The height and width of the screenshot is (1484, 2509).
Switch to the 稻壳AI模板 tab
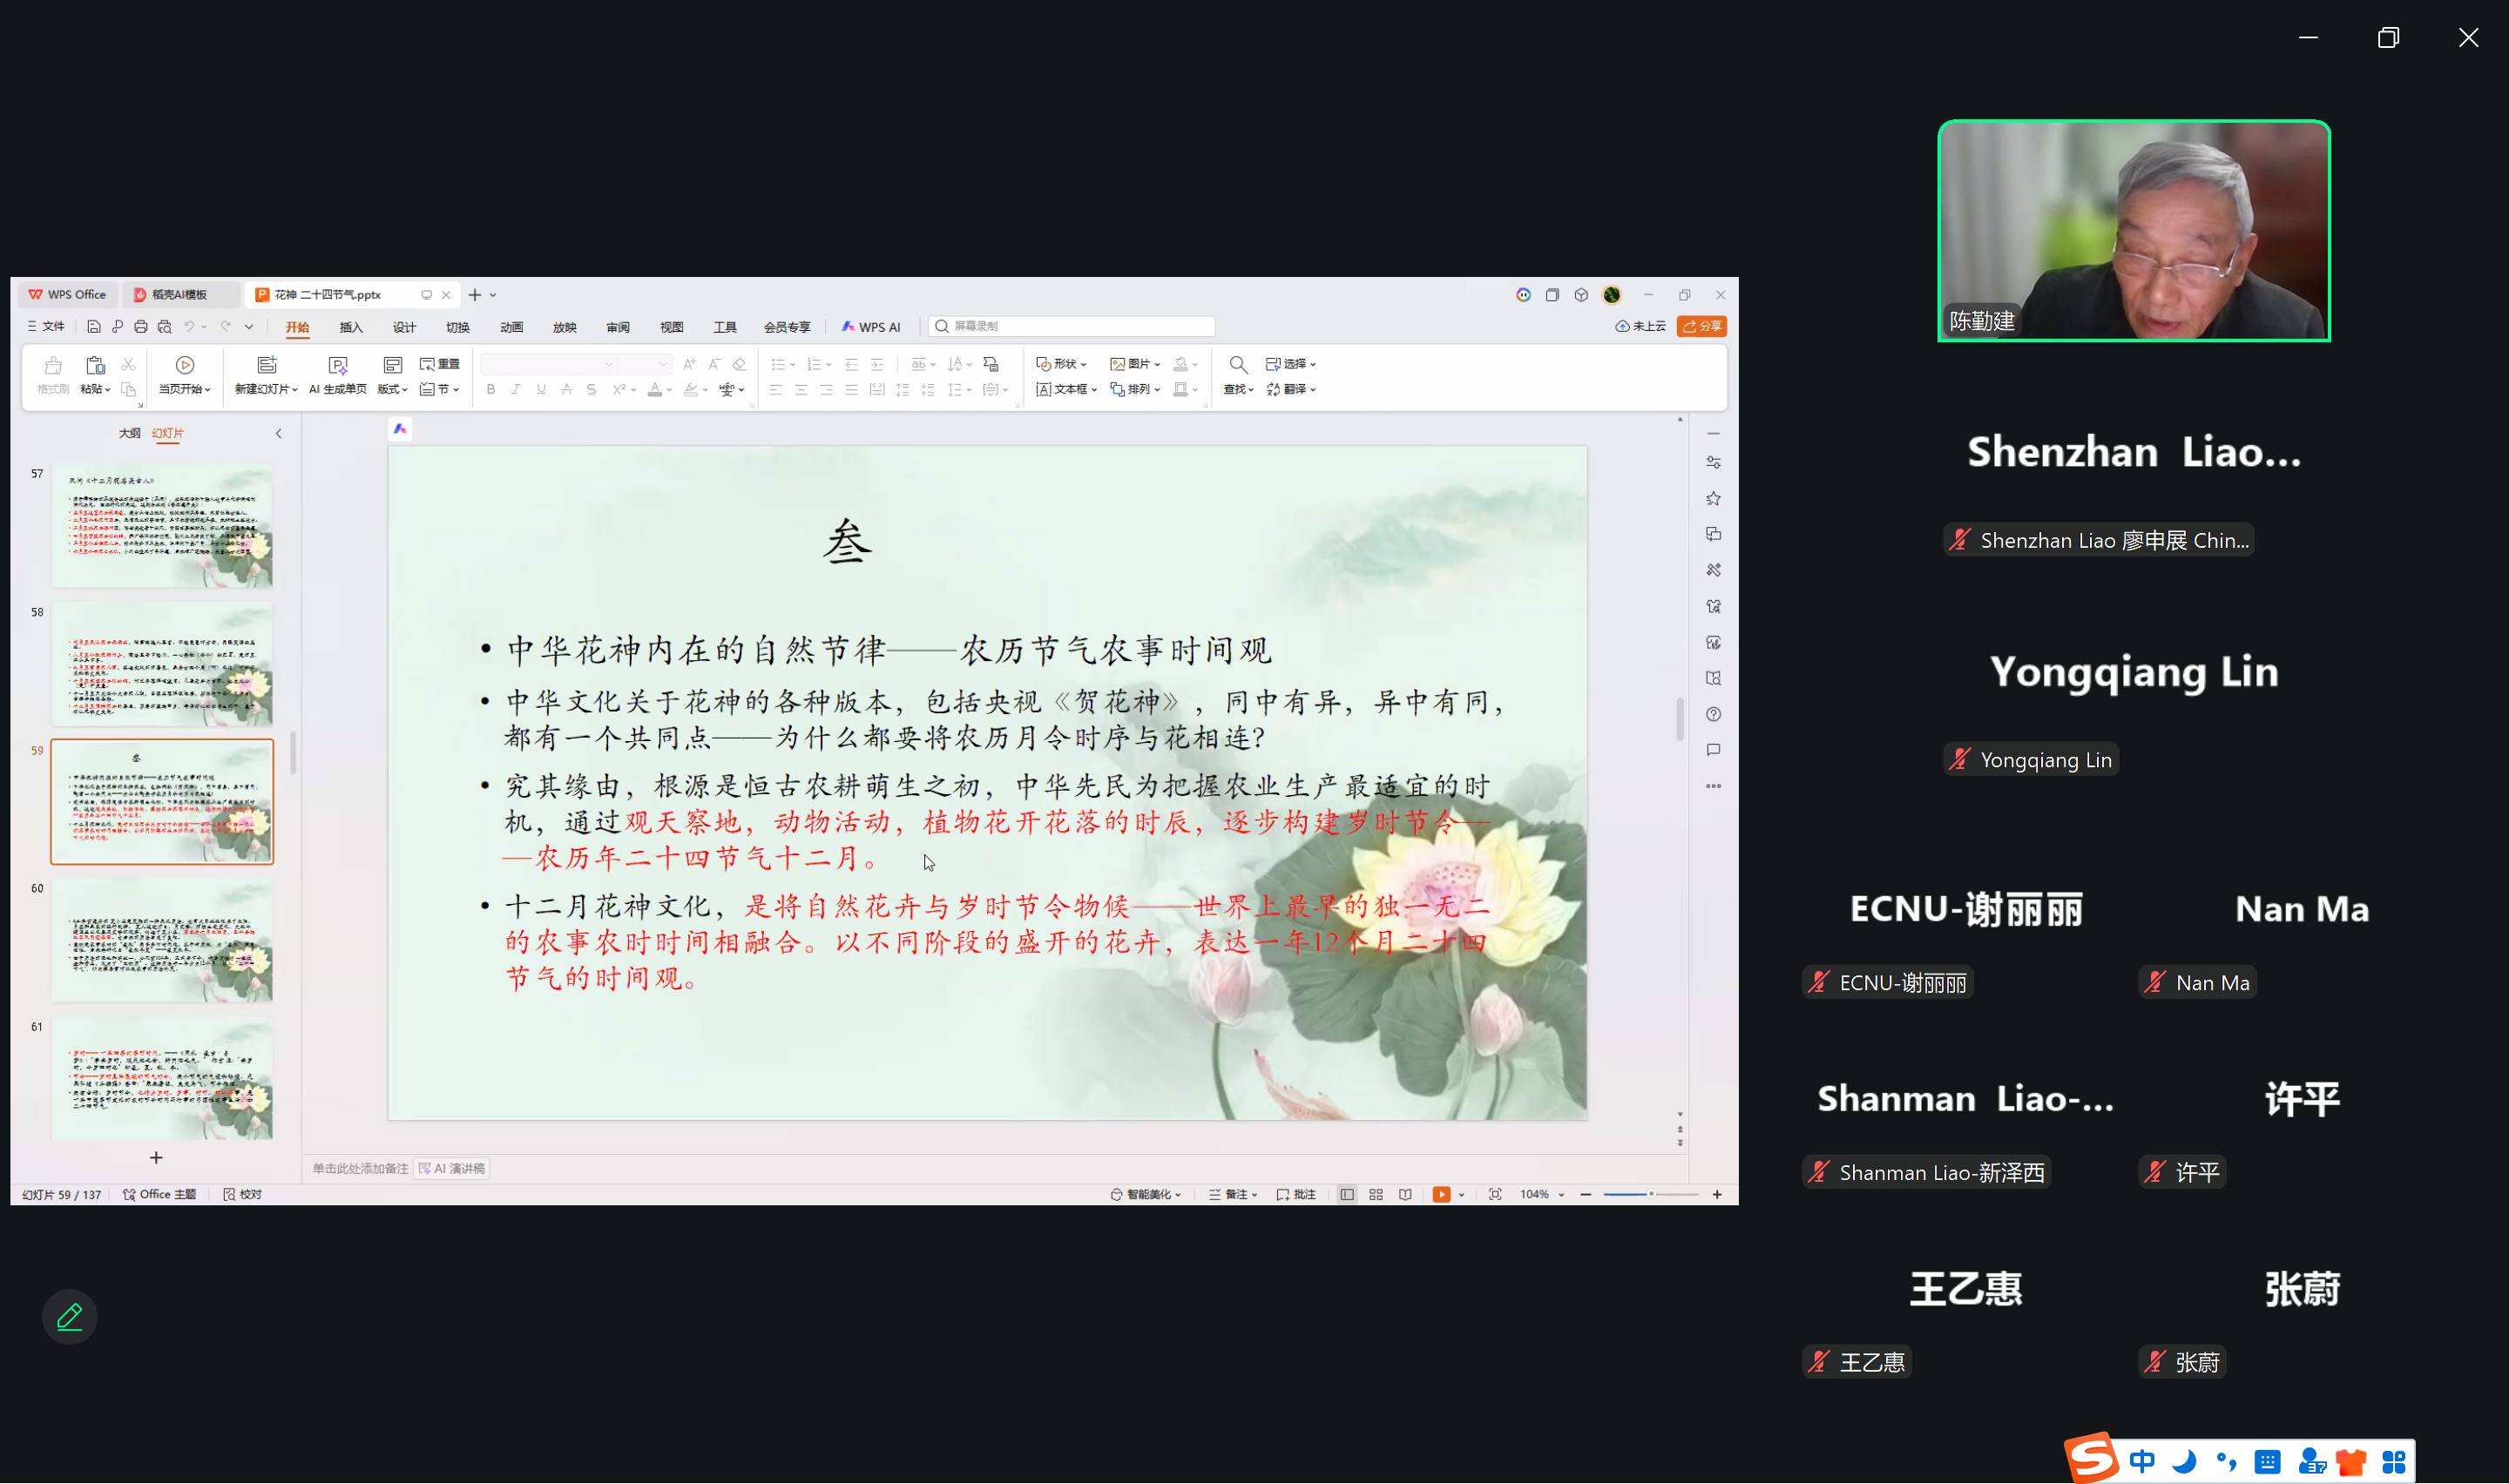pos(180,294)
